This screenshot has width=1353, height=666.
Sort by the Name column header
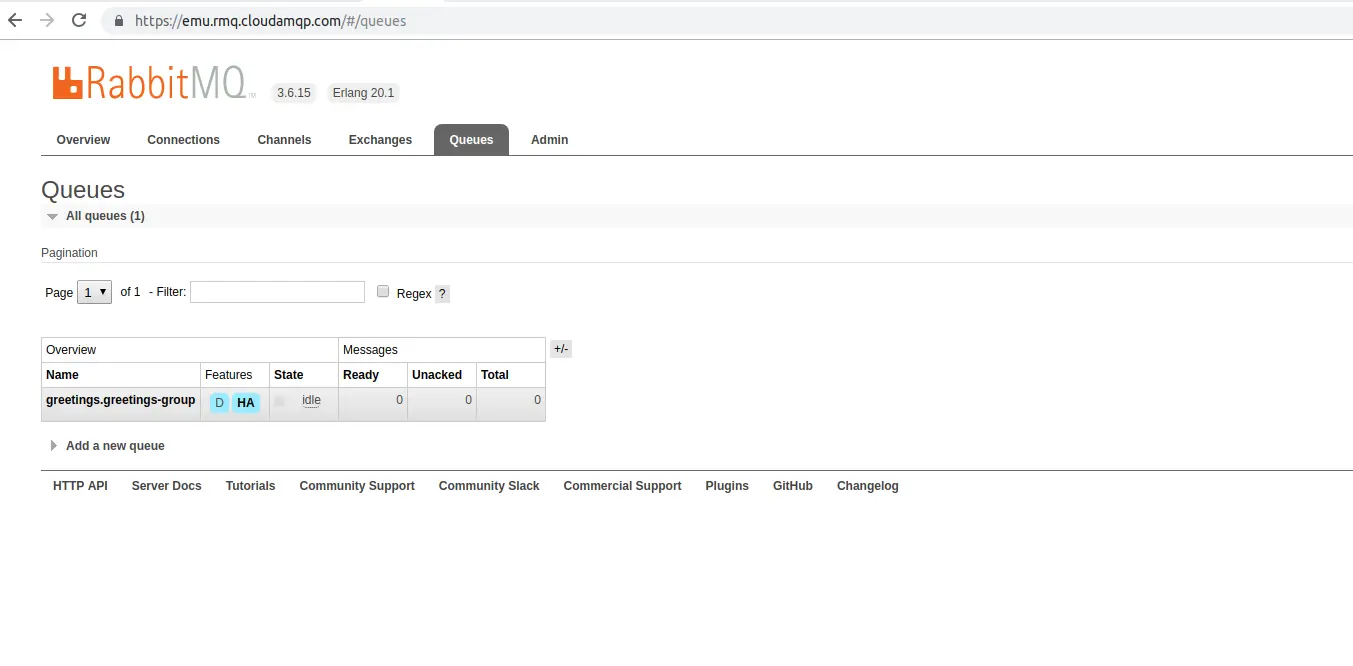(x=62, y=375)
